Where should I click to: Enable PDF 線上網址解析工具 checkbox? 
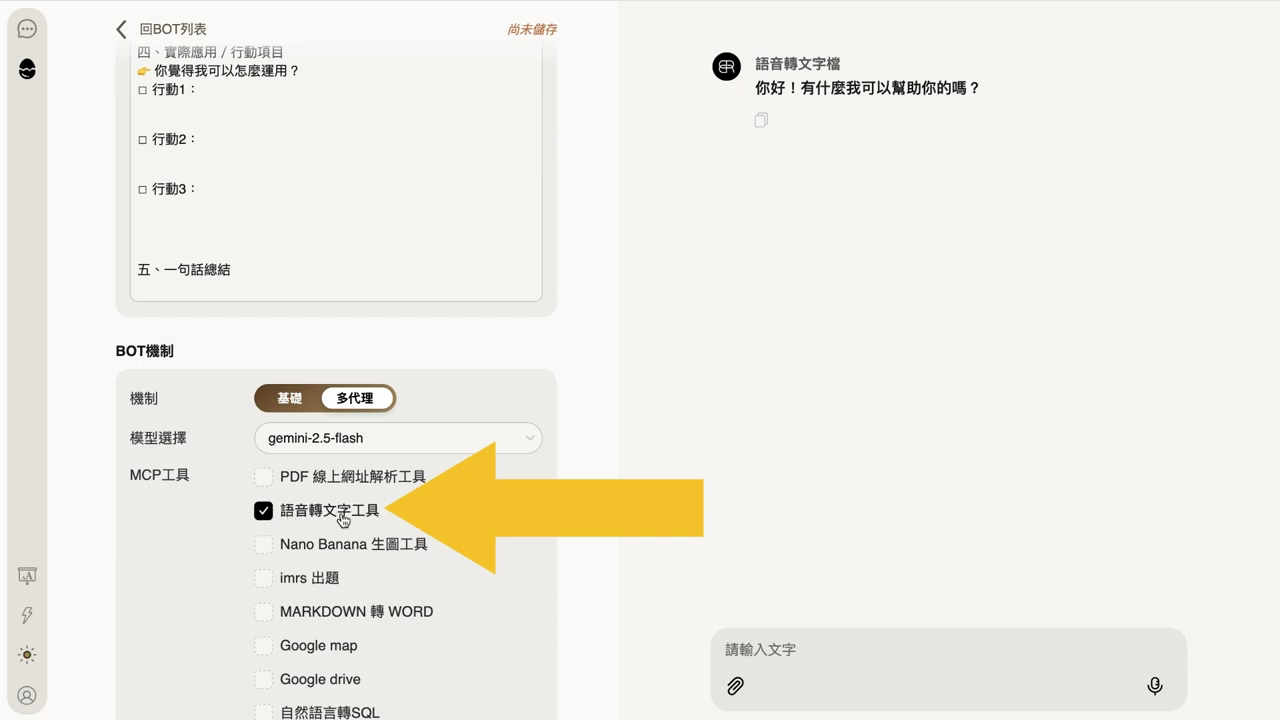(263, 477)
